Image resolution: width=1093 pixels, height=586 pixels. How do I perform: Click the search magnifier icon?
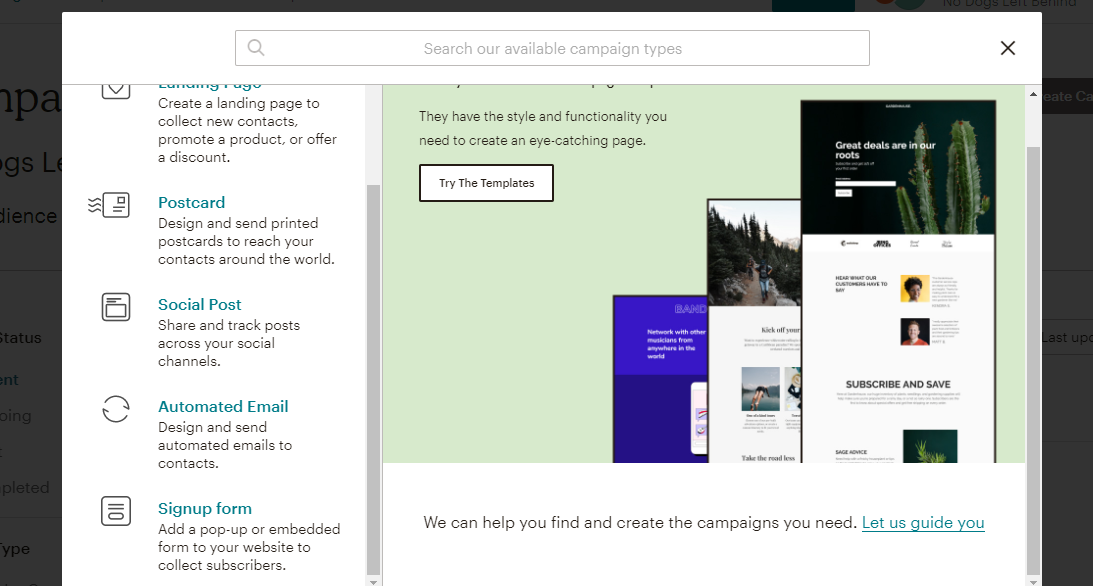pyautogui.click(x=256, y=47)
